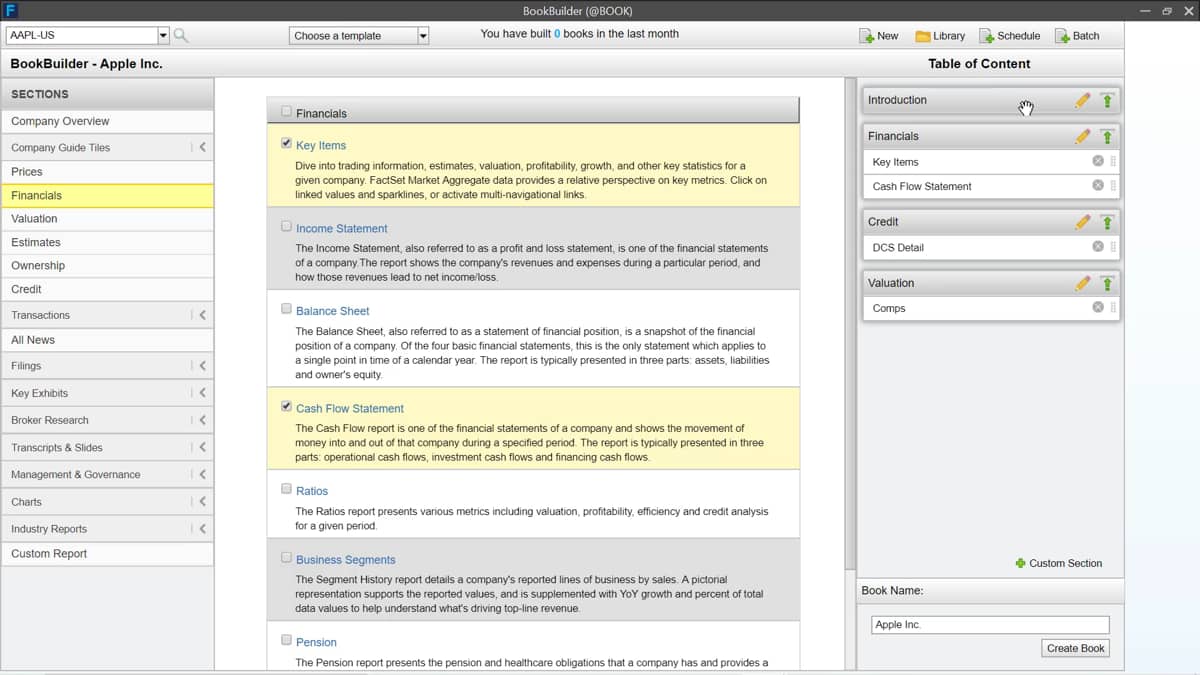Screen dimensions: 1200x675
Task: Select Company Overview in Sections
Action: point(107,121)
